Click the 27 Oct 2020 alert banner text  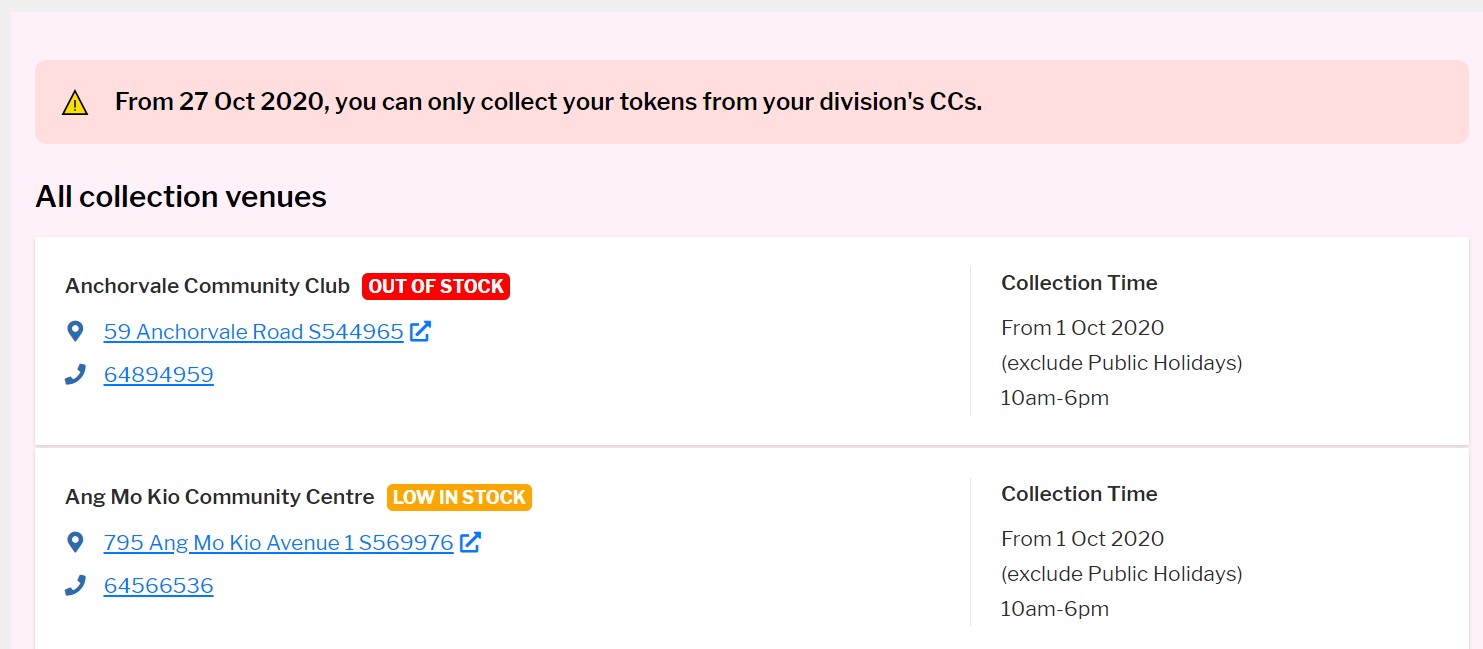click(548, 102)
